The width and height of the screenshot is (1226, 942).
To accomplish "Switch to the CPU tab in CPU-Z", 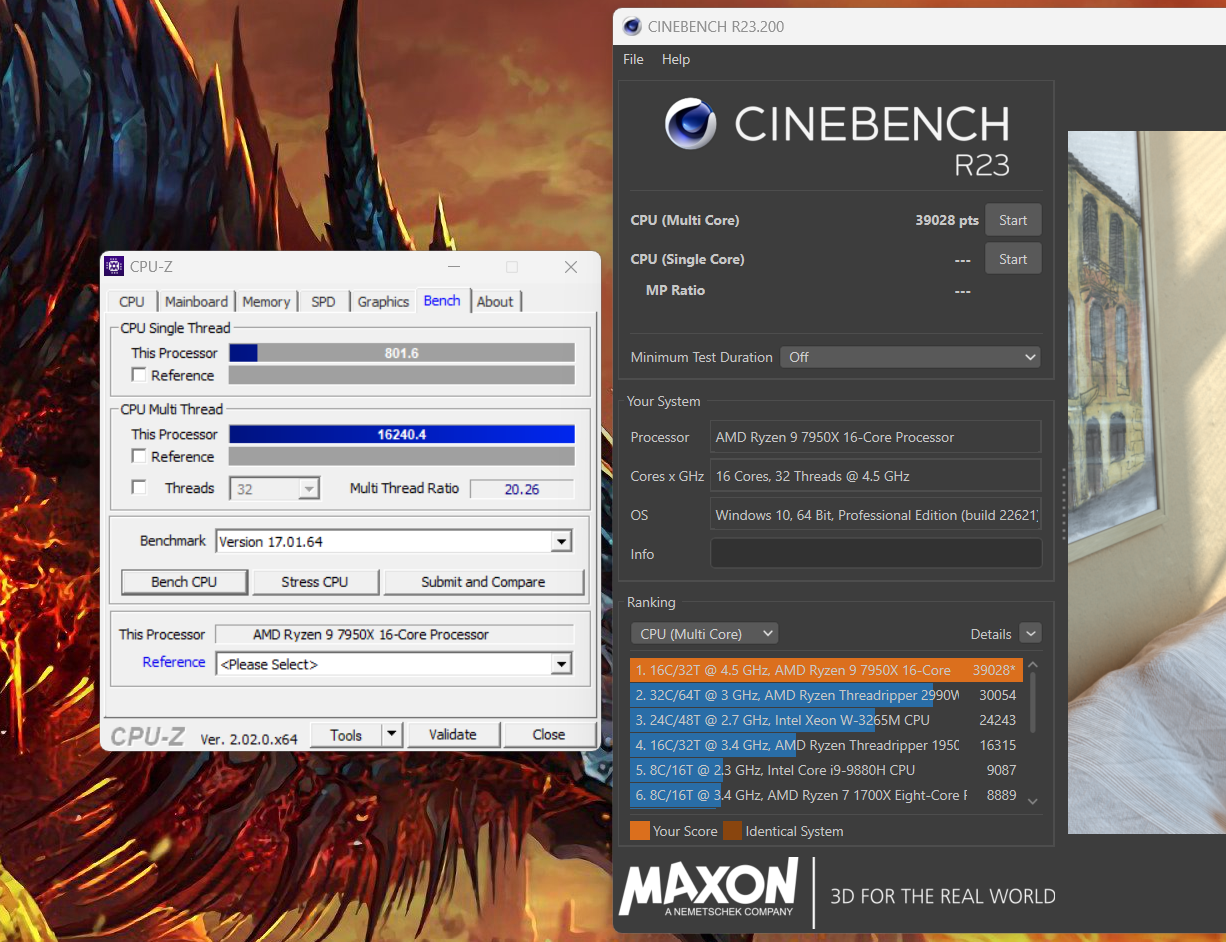I will tap(132, 301).
